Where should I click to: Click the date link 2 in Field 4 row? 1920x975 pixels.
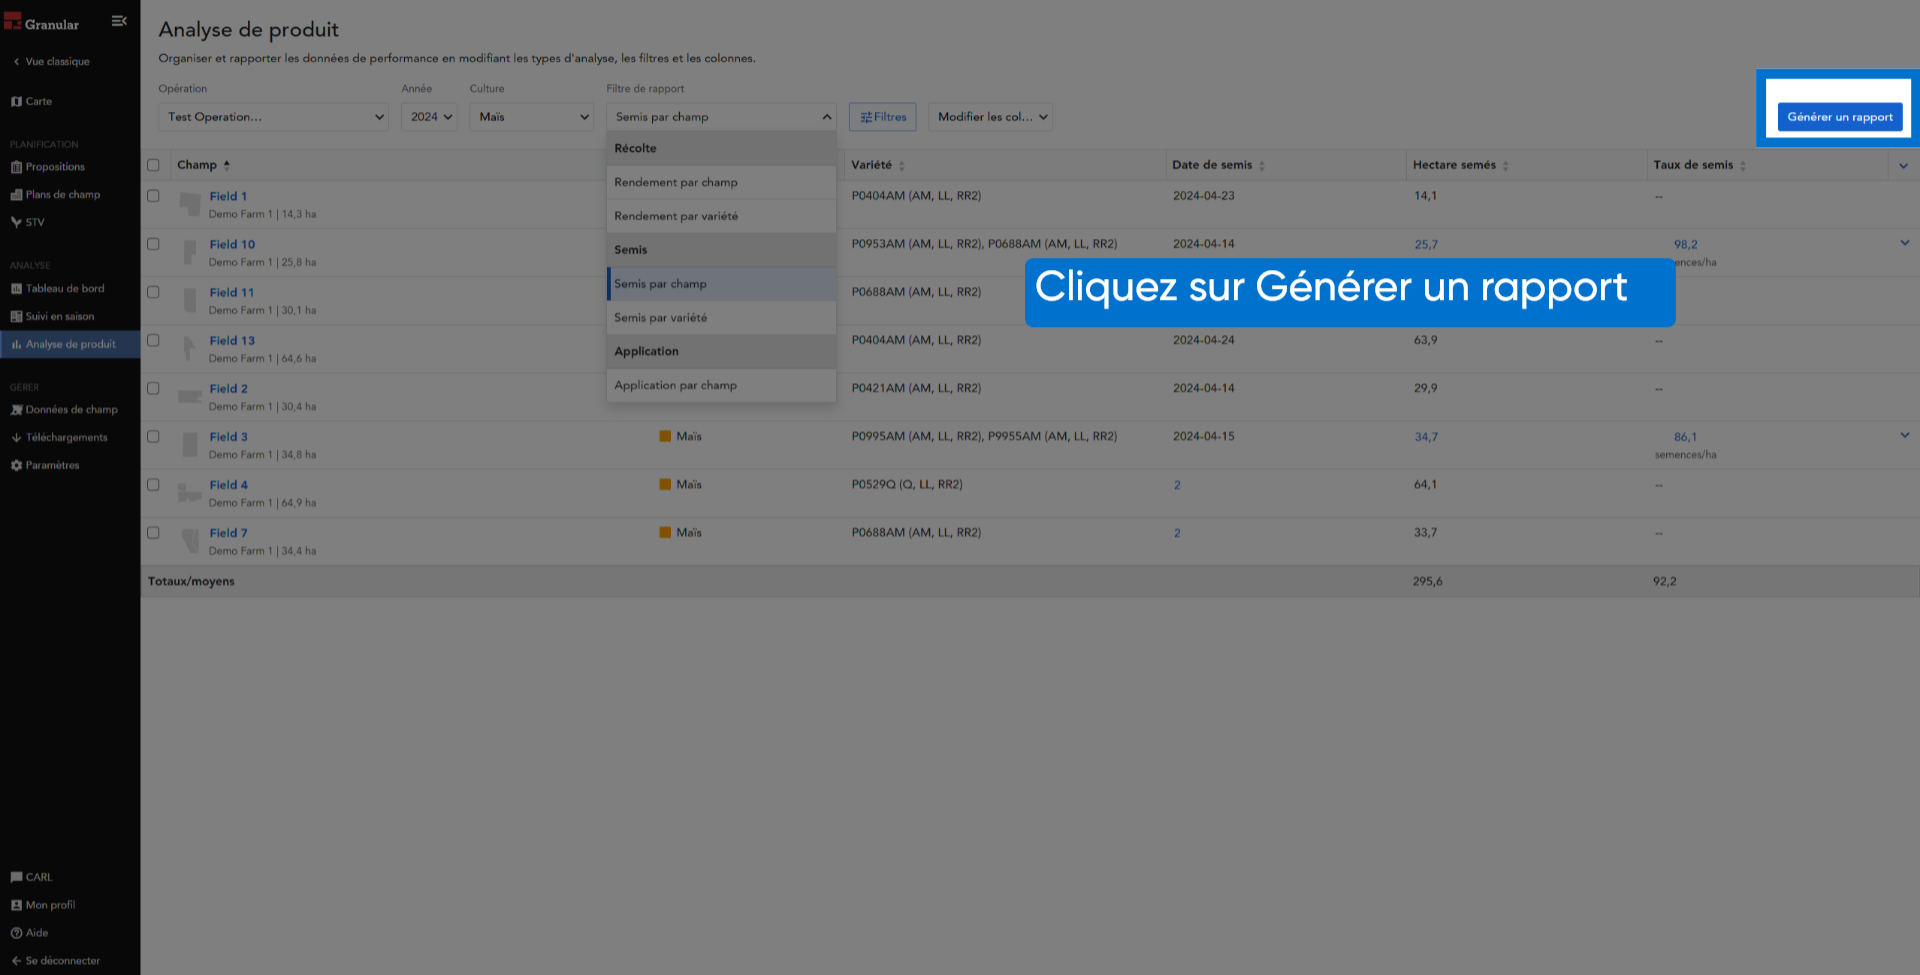point(1177,485)
